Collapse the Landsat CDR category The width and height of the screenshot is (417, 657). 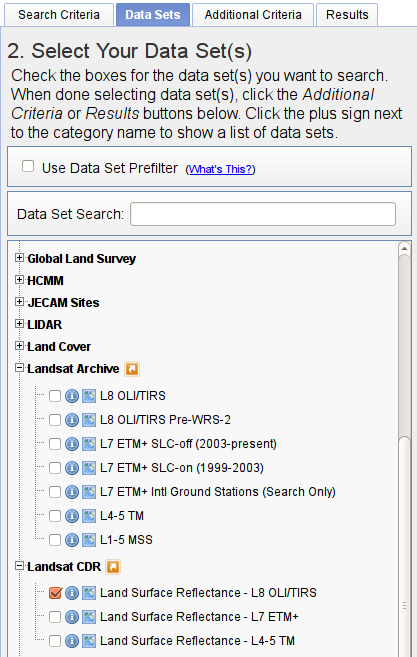19,566
